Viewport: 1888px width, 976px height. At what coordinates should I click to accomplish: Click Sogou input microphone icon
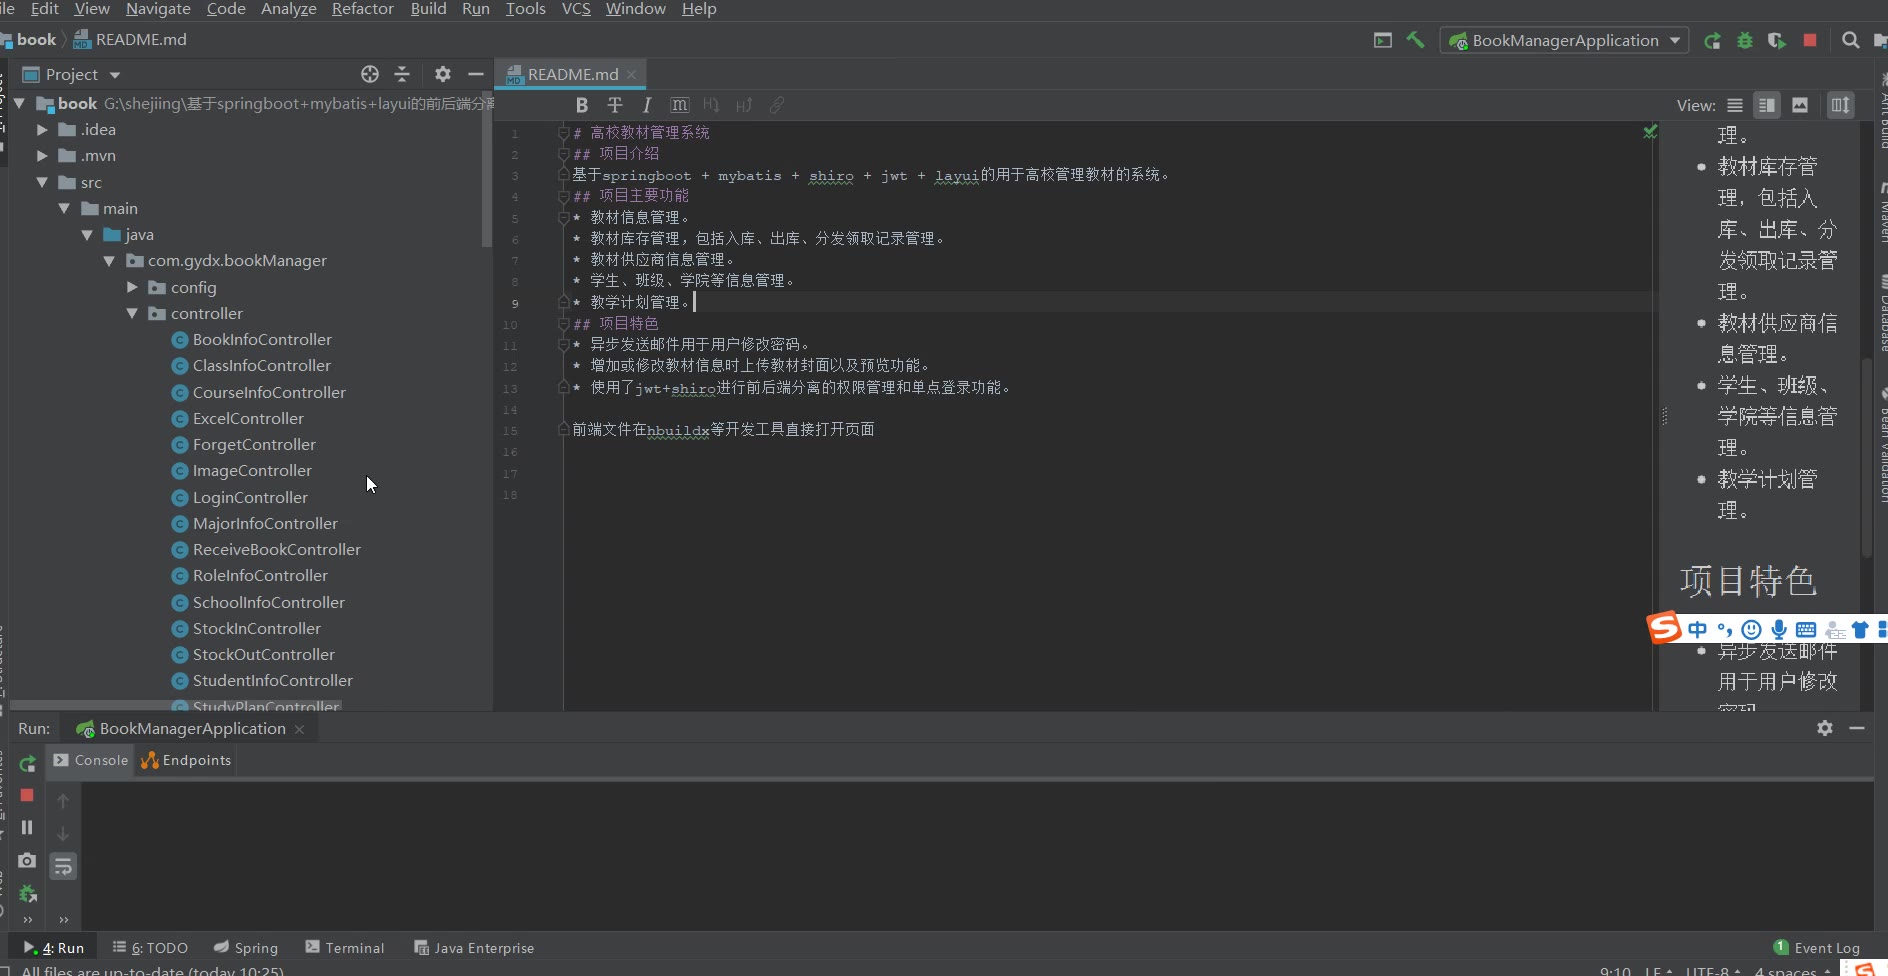pyautogui.click(x=1779, y=629)
